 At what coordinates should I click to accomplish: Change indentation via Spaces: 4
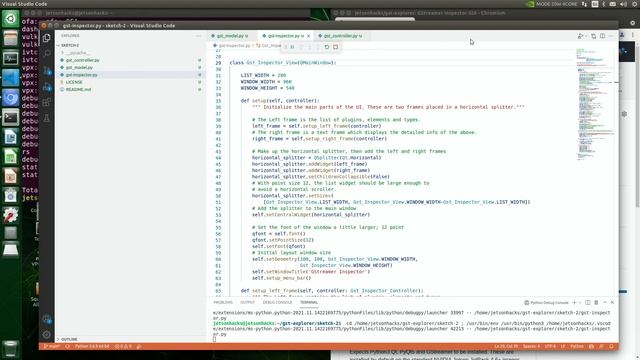click(x=531, y=347)
